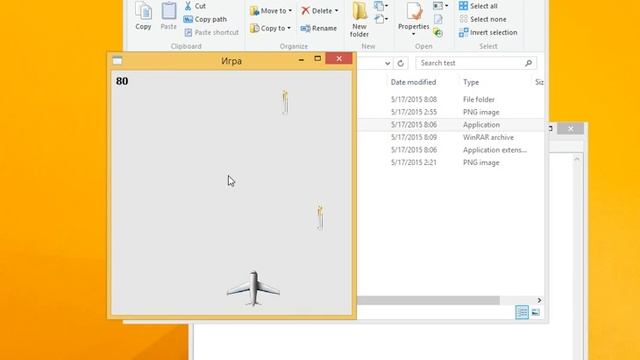
Task: Click the upper falling rocket in game
Action: (285, 102)
